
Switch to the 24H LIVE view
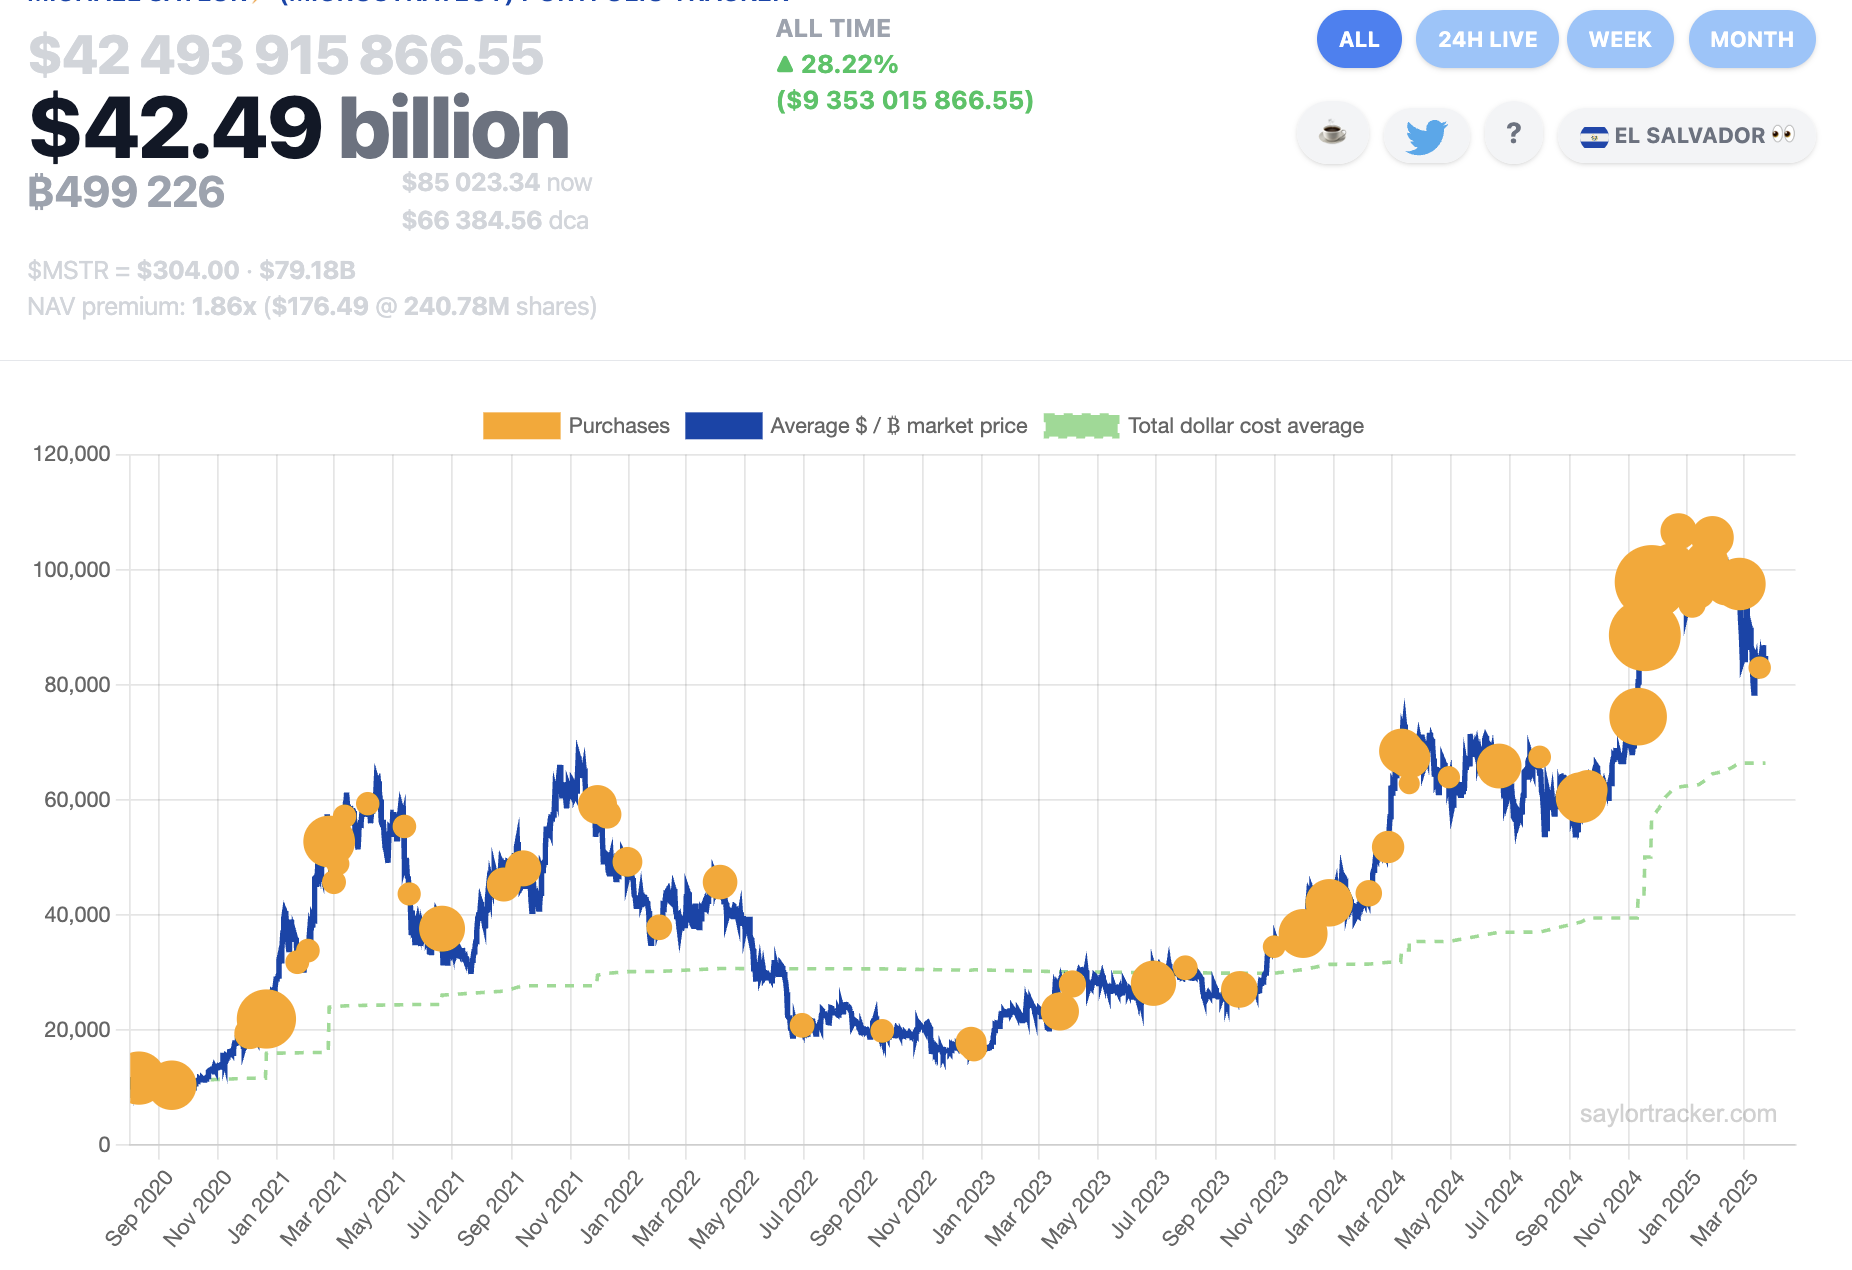1487,39
